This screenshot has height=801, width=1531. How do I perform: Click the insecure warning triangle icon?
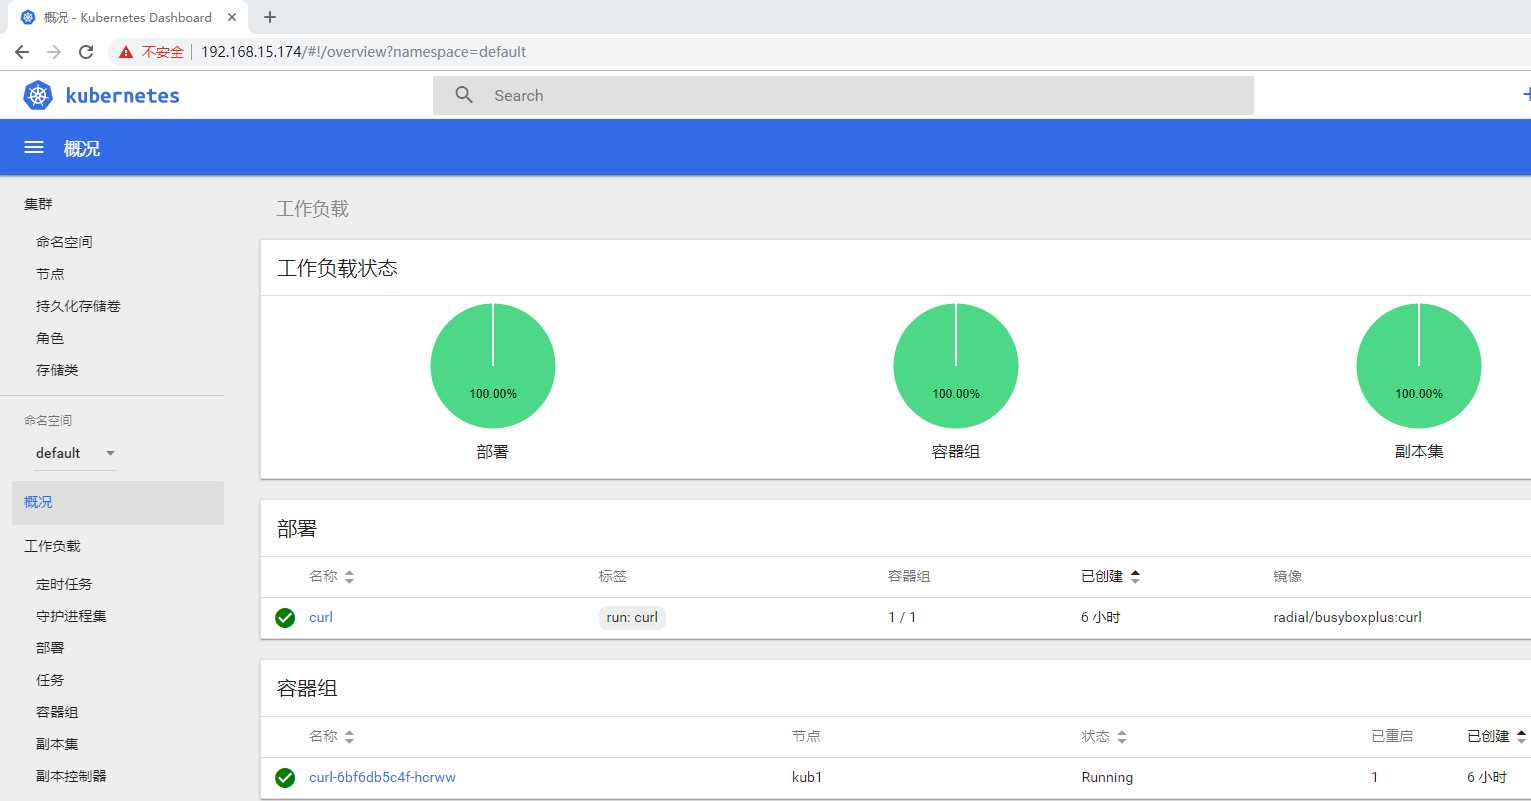[x=126, y=52]
